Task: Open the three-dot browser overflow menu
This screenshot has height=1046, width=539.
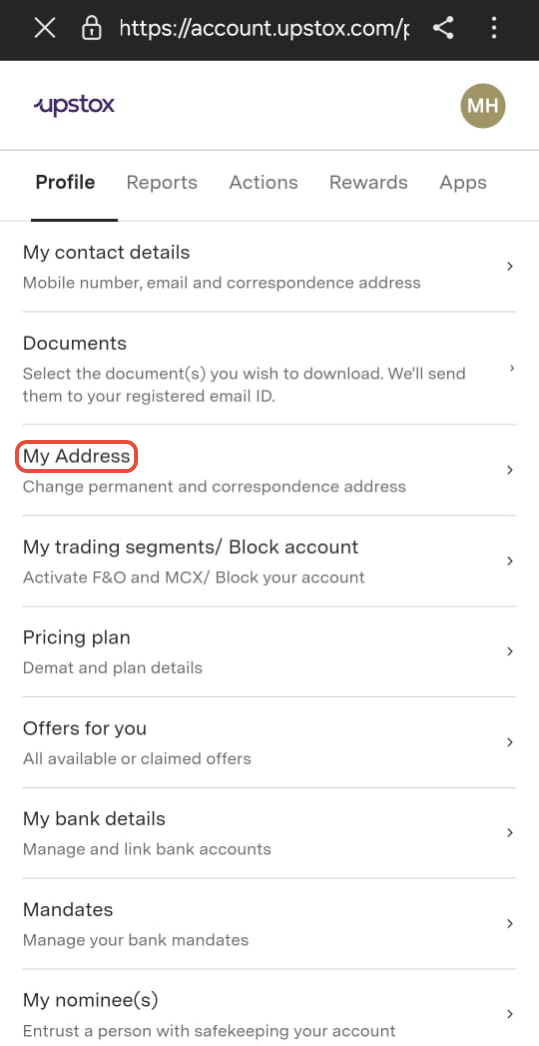Action: click(x=494, y=28)
